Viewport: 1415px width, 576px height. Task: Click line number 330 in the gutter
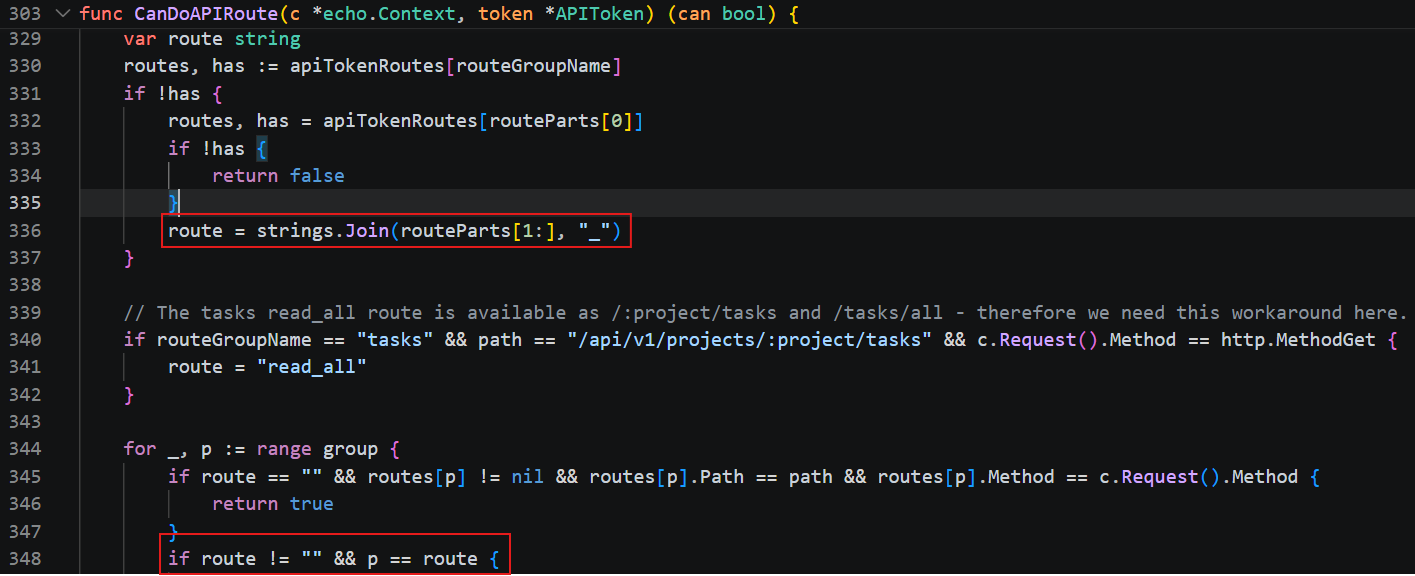tap(26, 66)
